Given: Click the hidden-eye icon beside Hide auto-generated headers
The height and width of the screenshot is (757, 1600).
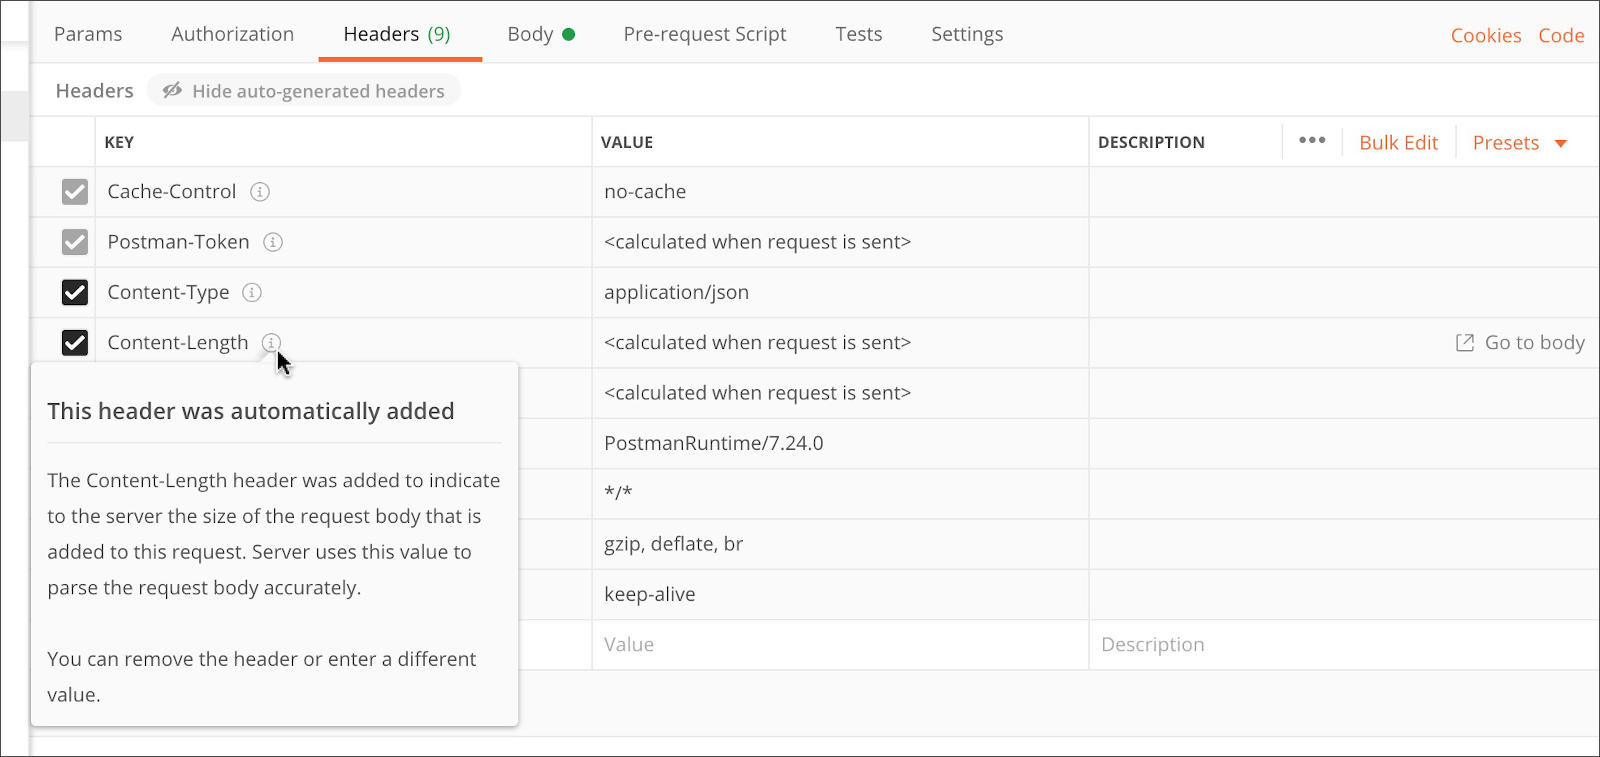Looking at the screenshot, I should pyautogui.click(x=172, y=91).
